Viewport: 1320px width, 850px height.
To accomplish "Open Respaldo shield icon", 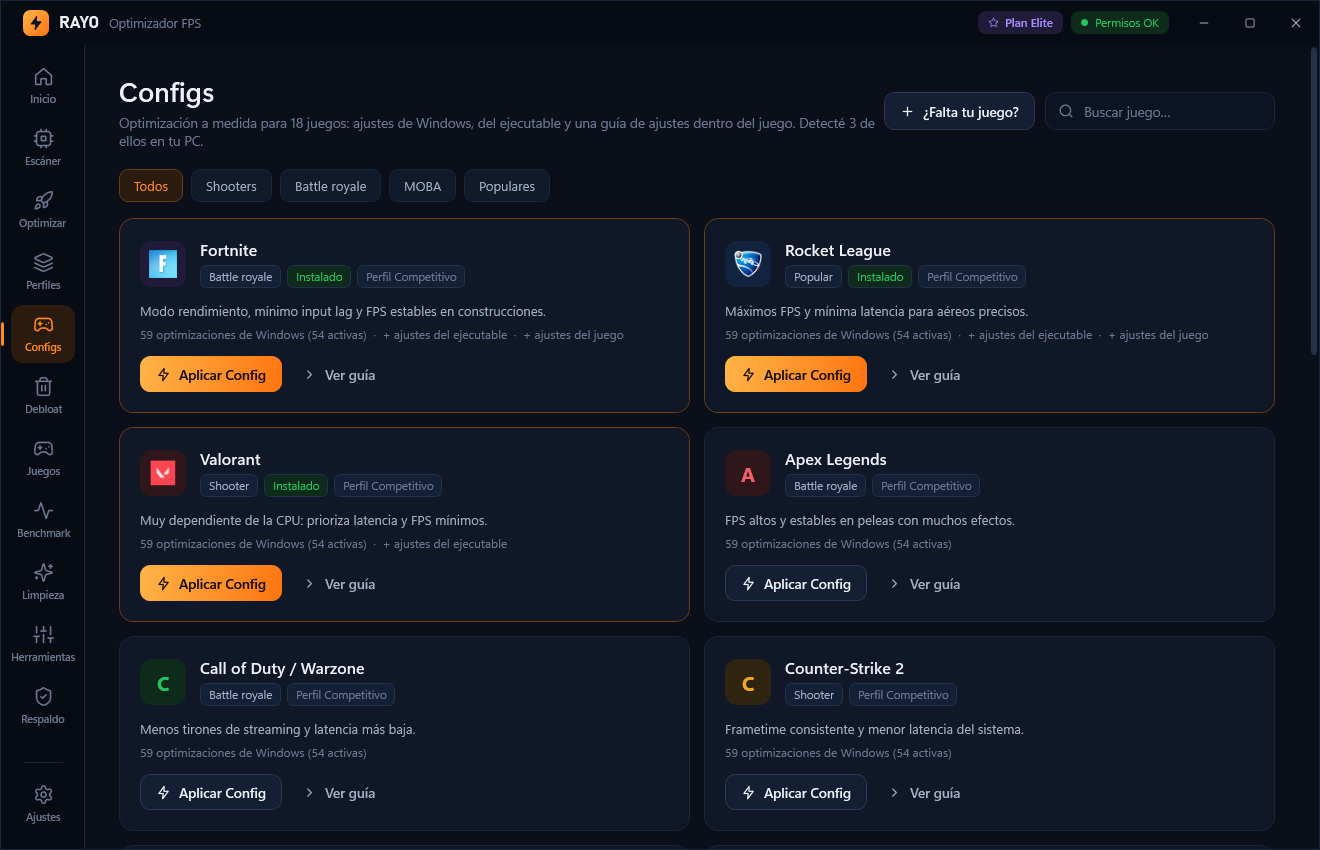I will coord(43,706).
